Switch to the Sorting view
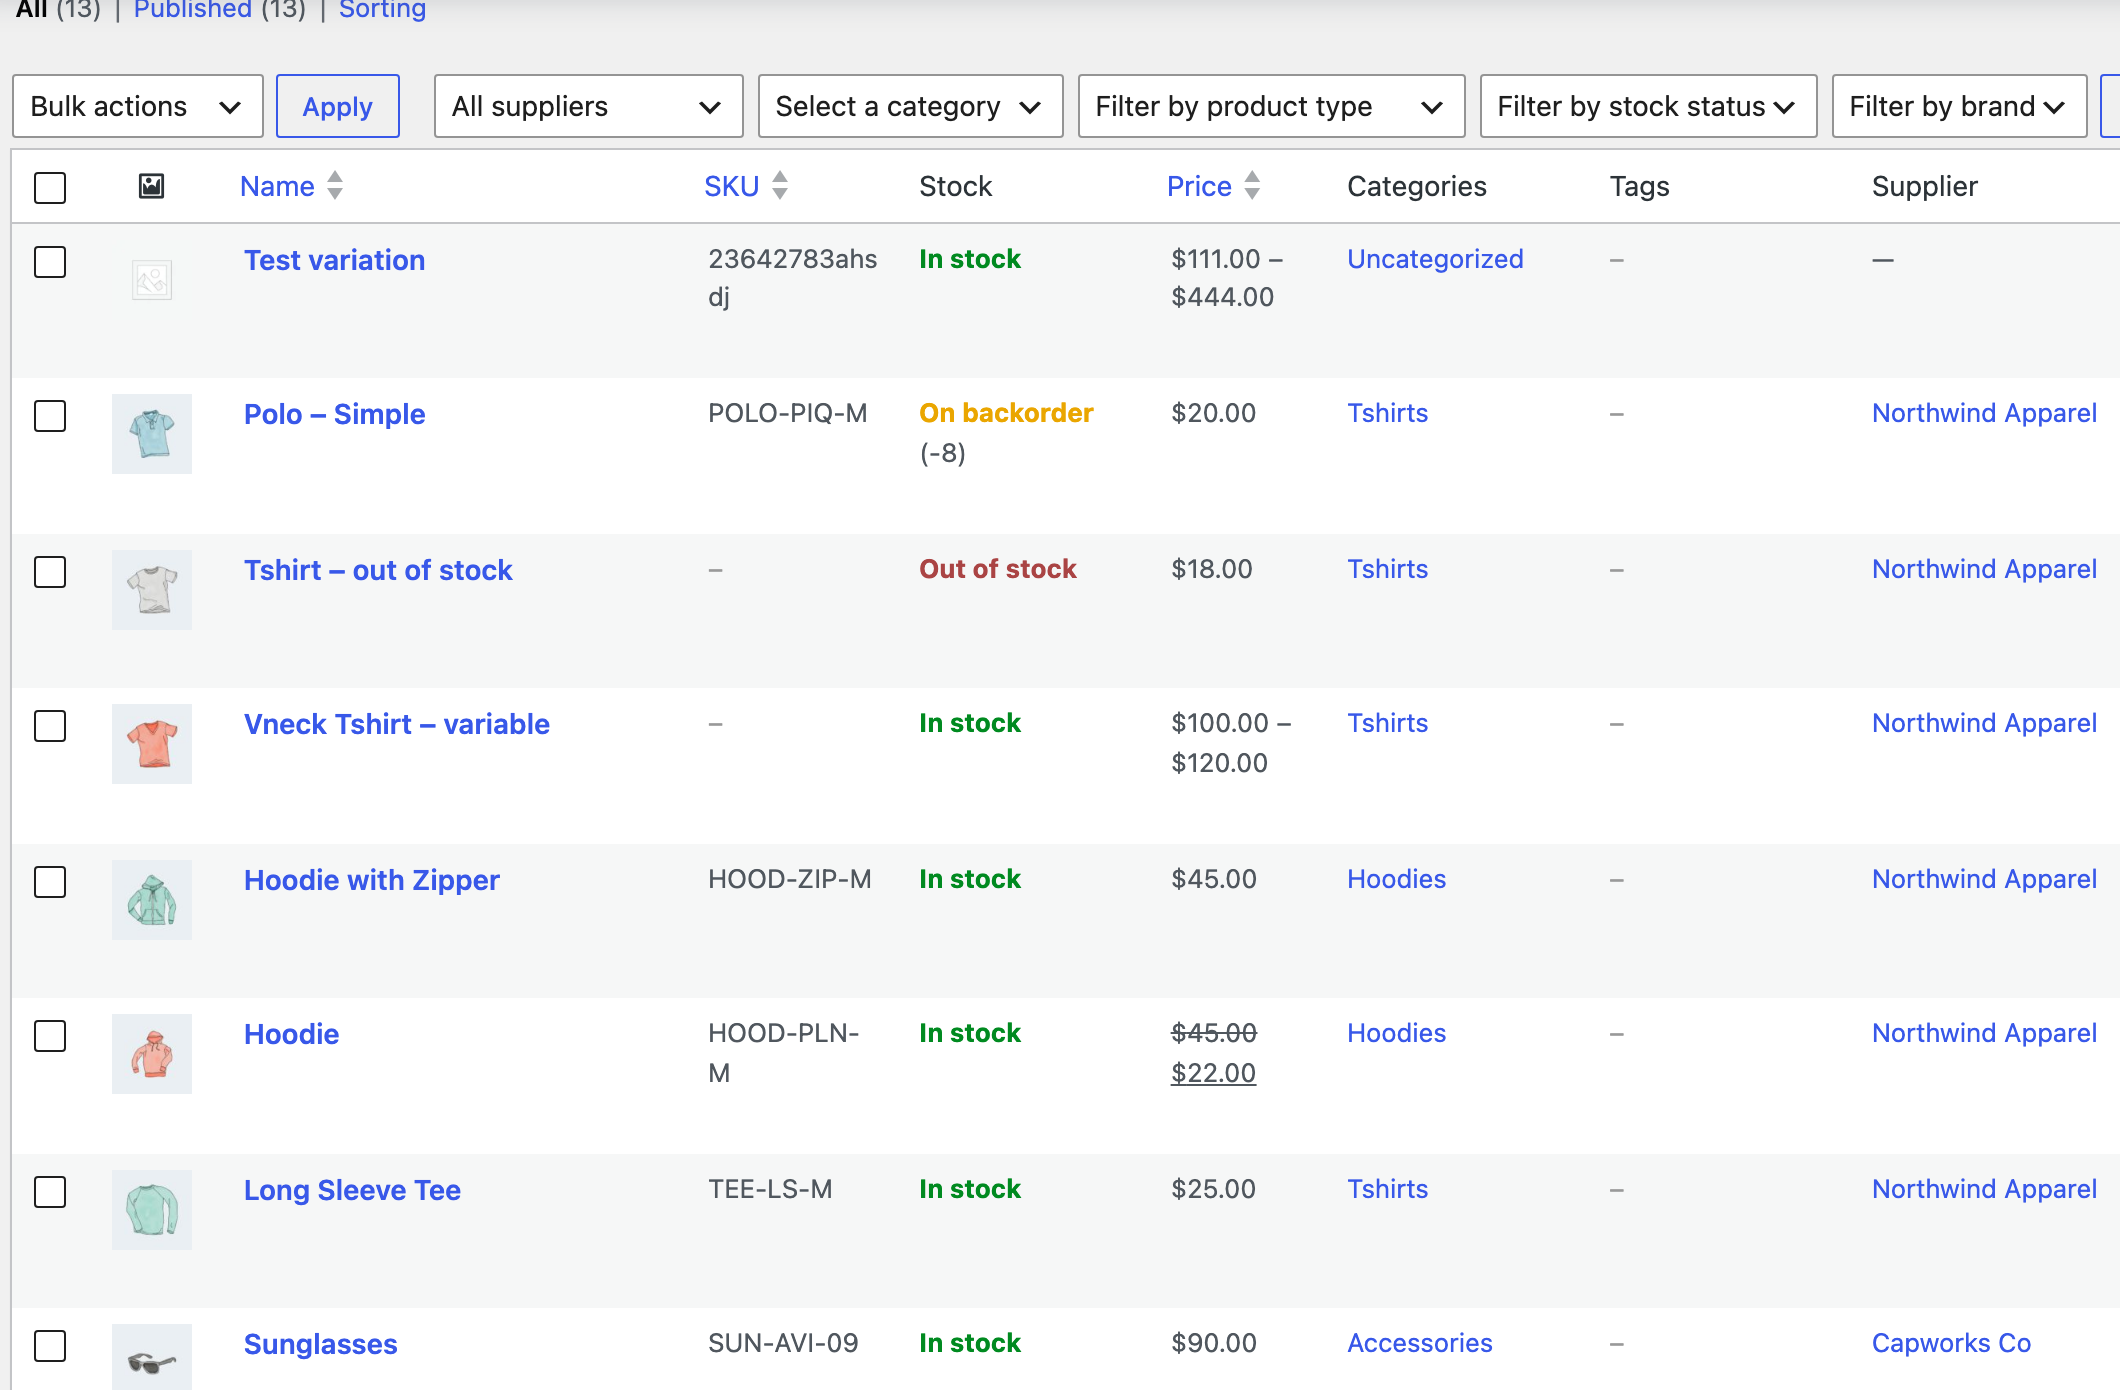Viewport: 2120px width, 1390px height. (383, 9)
